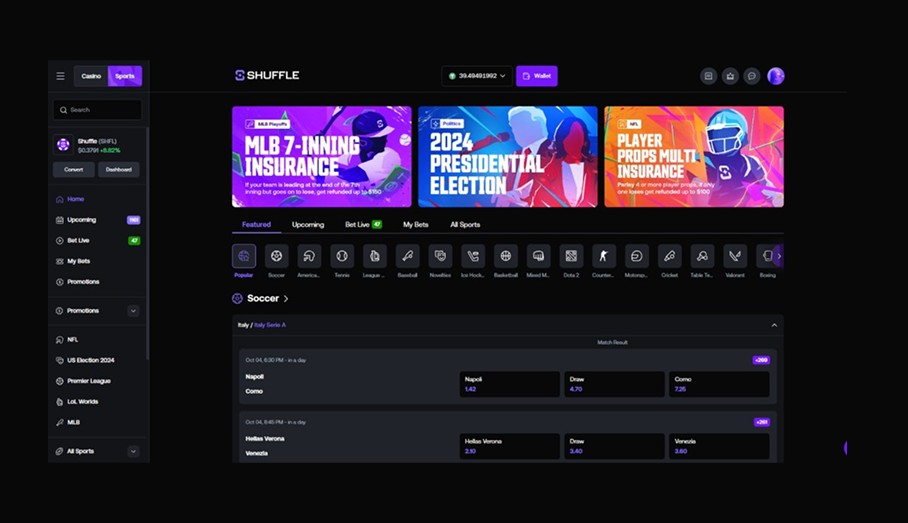Click the purple Wallet button
Screen dimensions: 908x523
coord(537,76)
